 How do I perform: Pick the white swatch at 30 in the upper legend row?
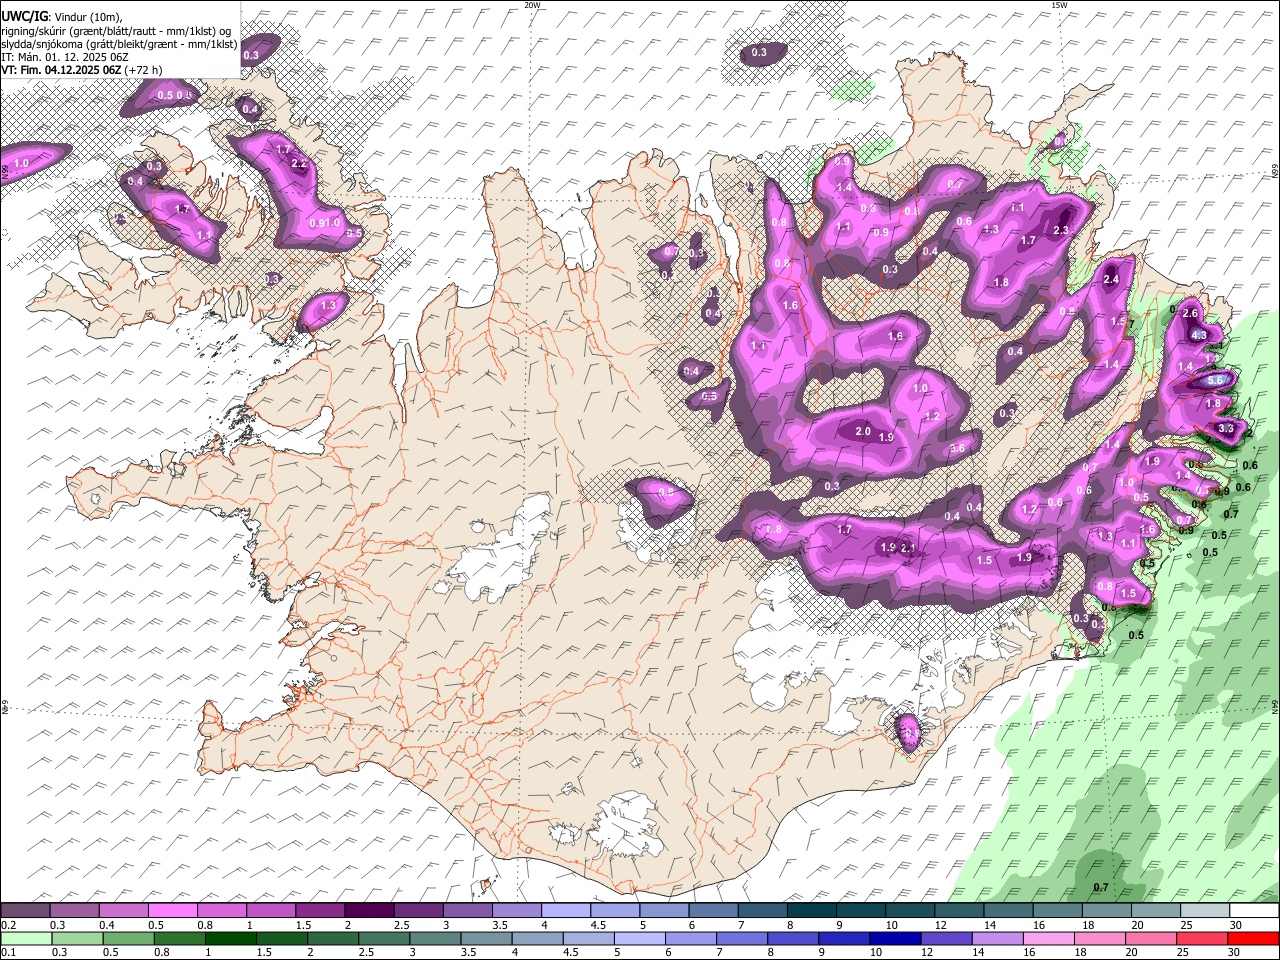pos(1254,911)
